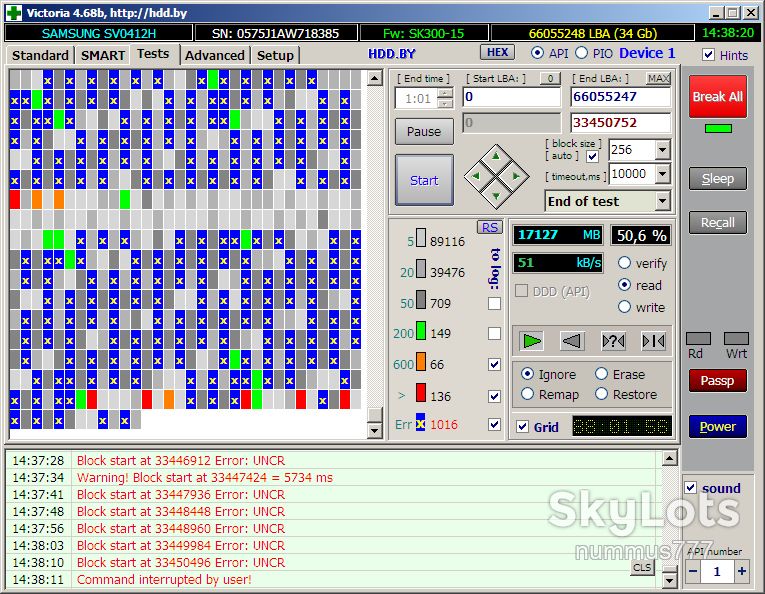Toggle the Hints checkbox
The width and height of the screenshot is (765, 594).
(708, 55)
